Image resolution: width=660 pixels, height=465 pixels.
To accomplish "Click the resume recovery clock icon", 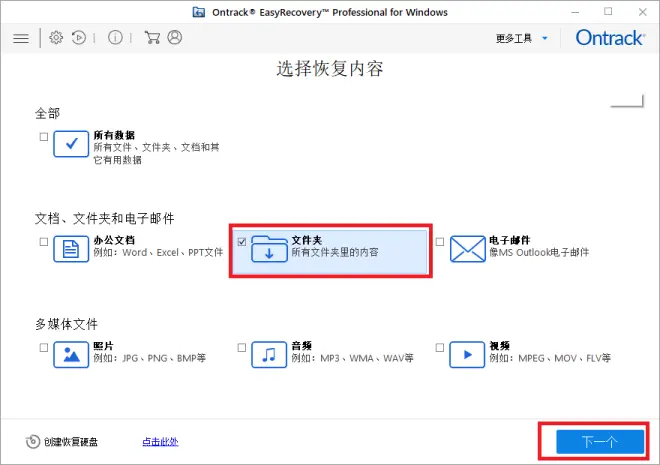I will click(x=79, y=38).
